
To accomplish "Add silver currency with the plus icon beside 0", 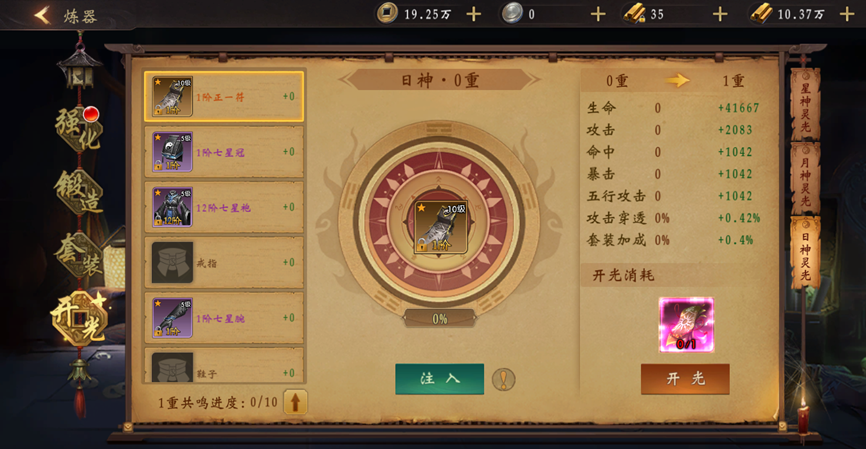I will coord(598,14).
